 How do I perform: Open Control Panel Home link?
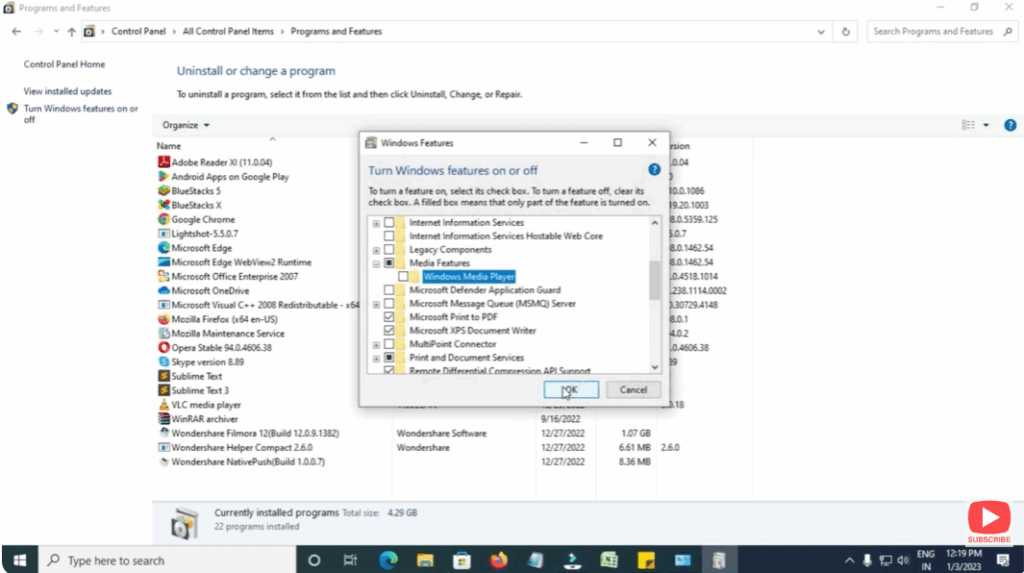(64, 64)
